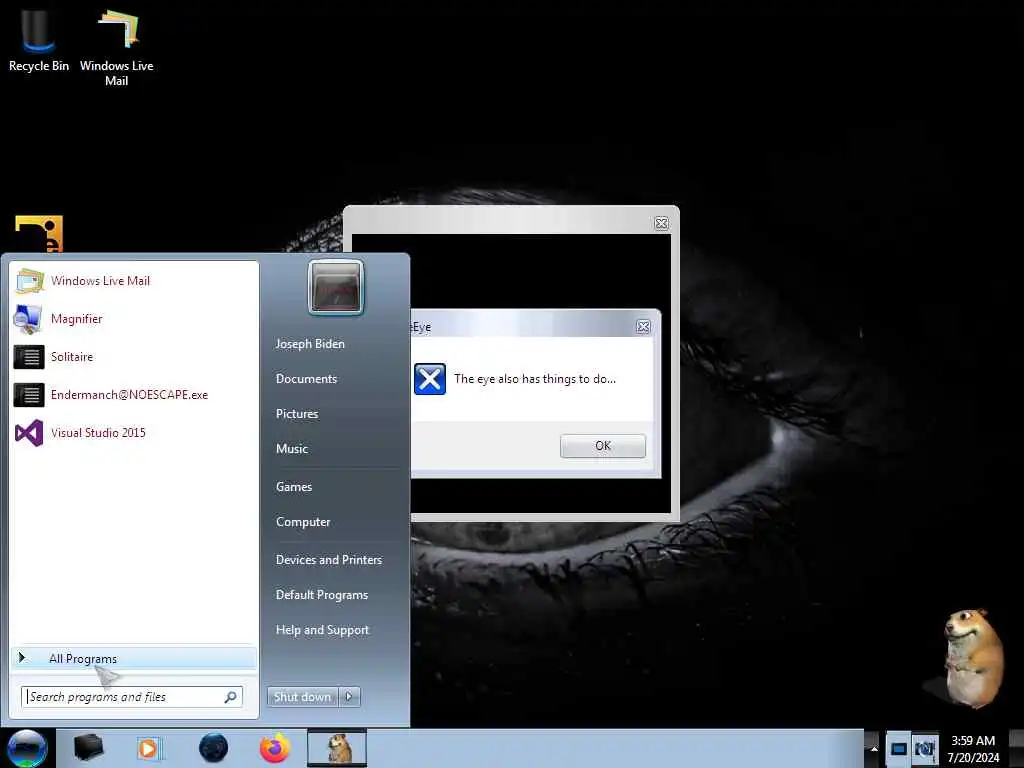Expand the Shut down options arrow

pyautogui.click(x=349, y=697)
